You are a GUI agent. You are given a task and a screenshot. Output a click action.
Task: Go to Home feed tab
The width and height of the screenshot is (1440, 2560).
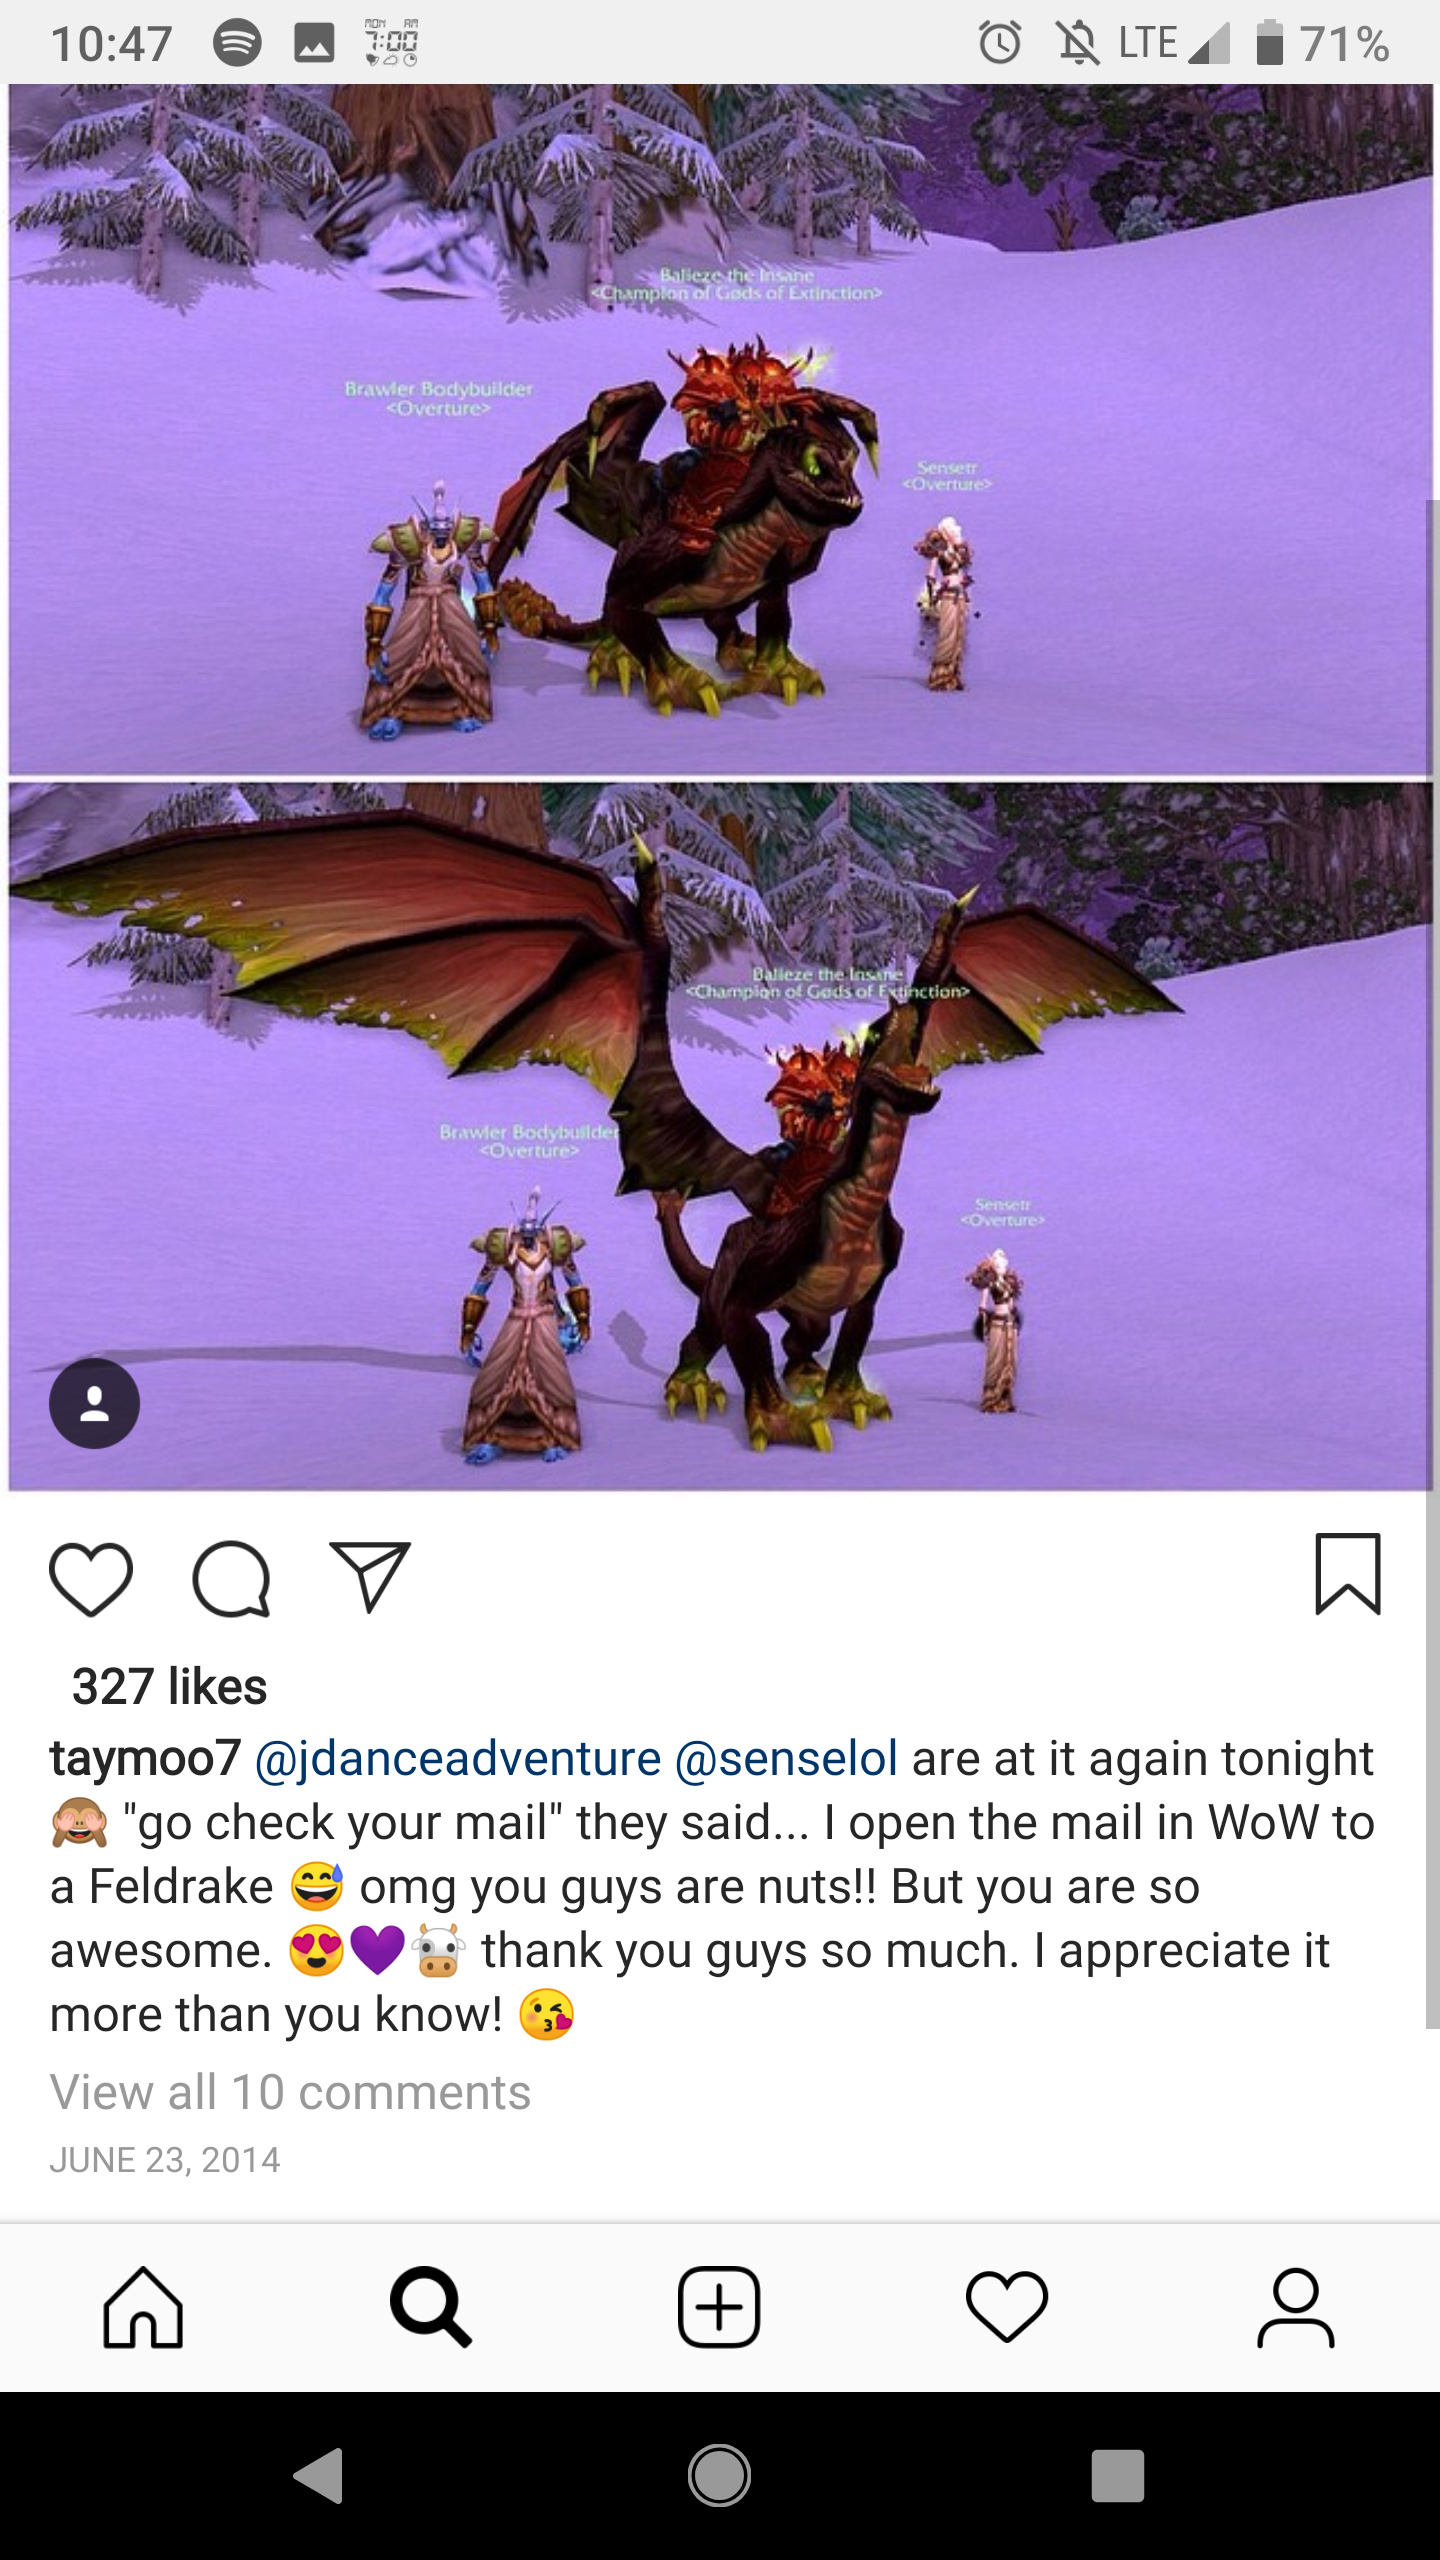click(x=143, y=2307)
